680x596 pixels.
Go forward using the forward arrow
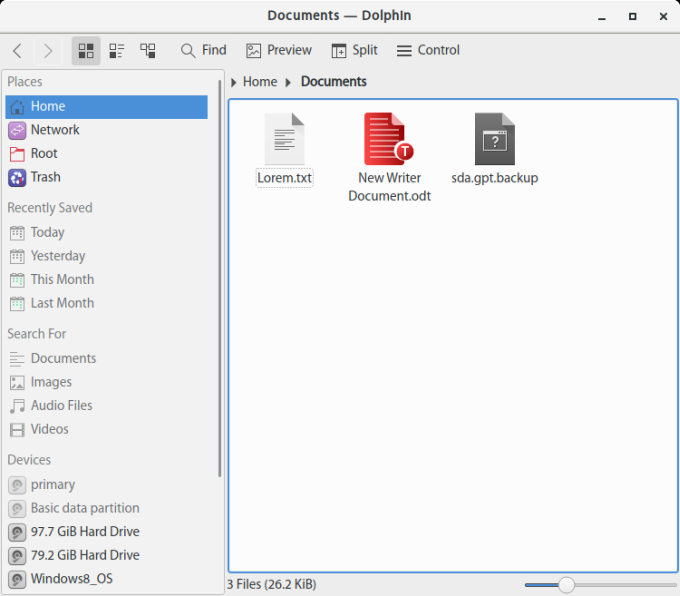pyautogui.click(x=47, y=51)
